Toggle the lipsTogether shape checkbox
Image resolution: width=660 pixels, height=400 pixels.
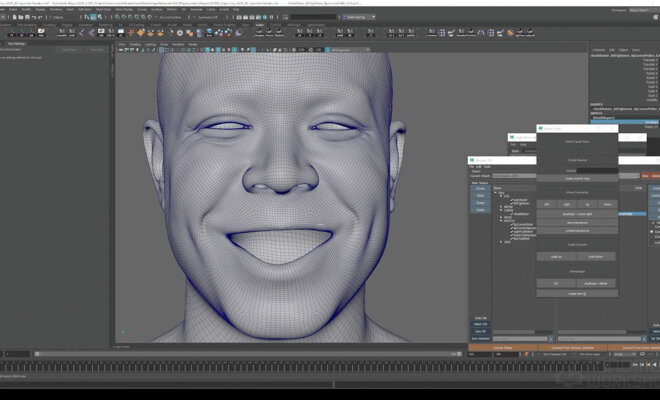[511, 238]
